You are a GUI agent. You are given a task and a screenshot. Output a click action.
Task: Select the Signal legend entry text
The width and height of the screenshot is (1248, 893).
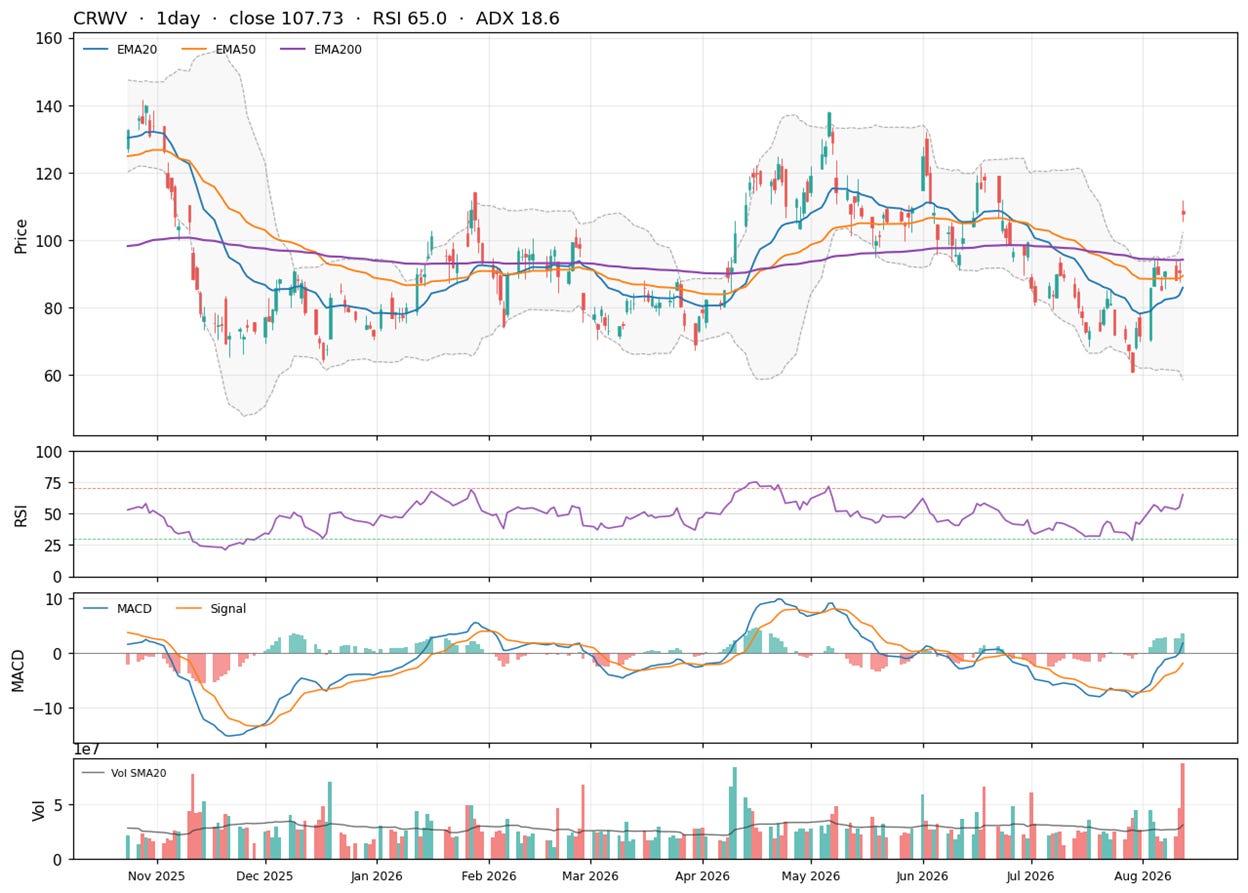coord(229,608)
